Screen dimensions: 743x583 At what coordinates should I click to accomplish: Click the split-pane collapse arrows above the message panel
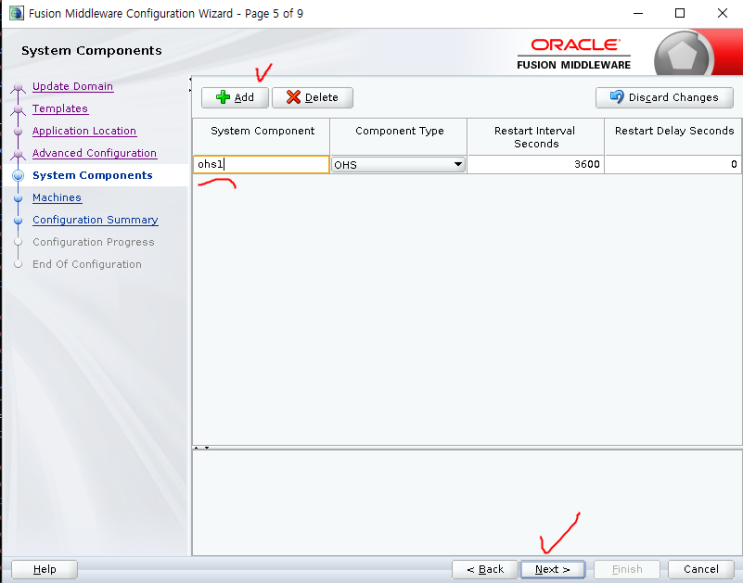(201, 448)
